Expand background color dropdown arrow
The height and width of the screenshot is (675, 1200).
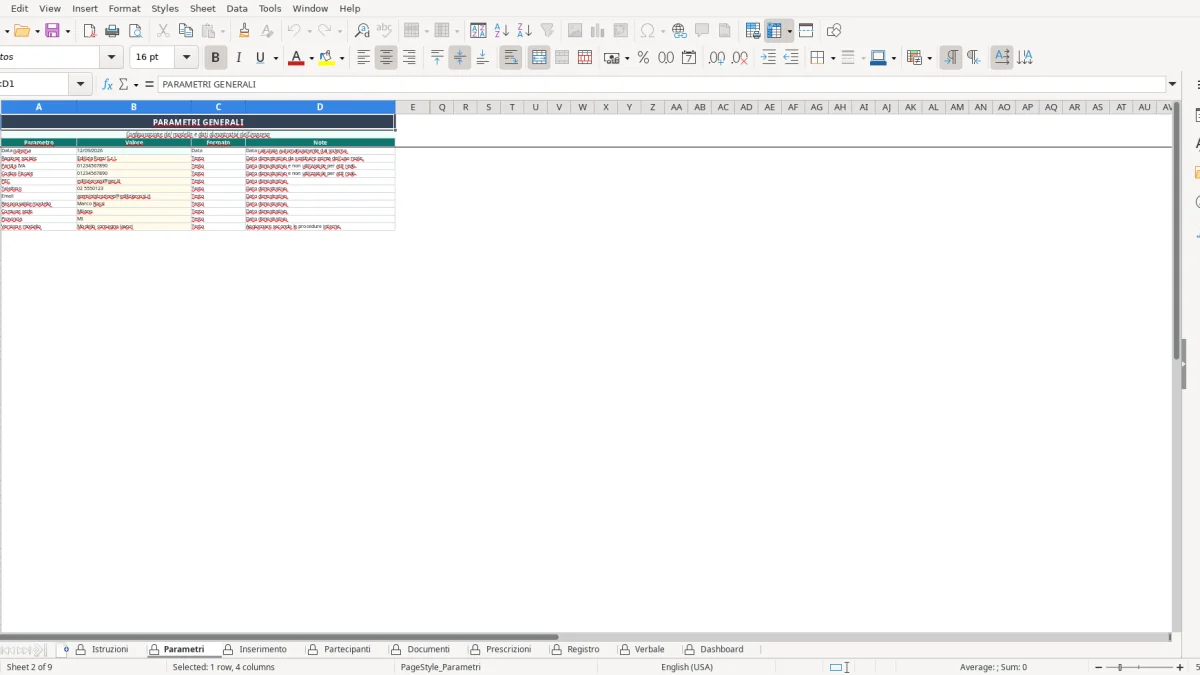pos(342,58)
